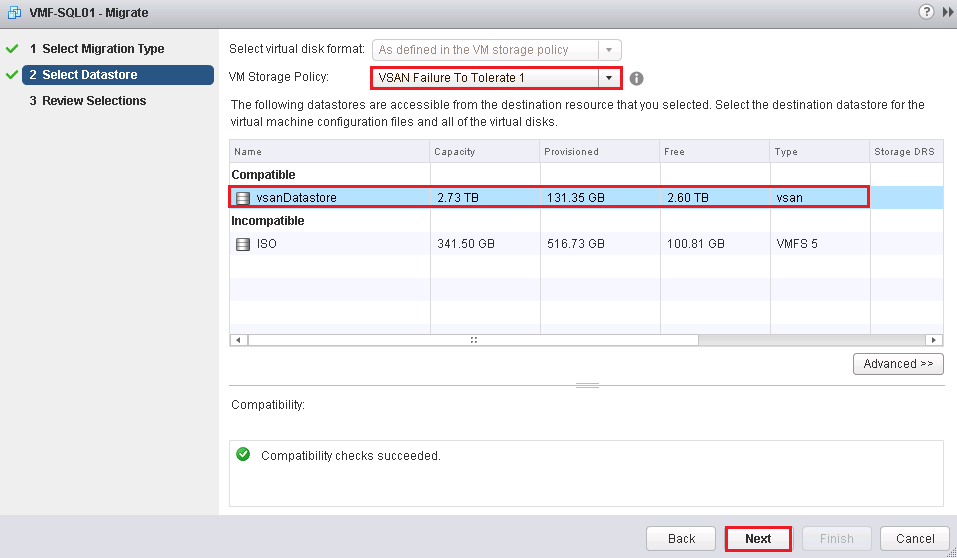
Task: Click the VM migrate icon in title bar
Action: pos(13,13)
